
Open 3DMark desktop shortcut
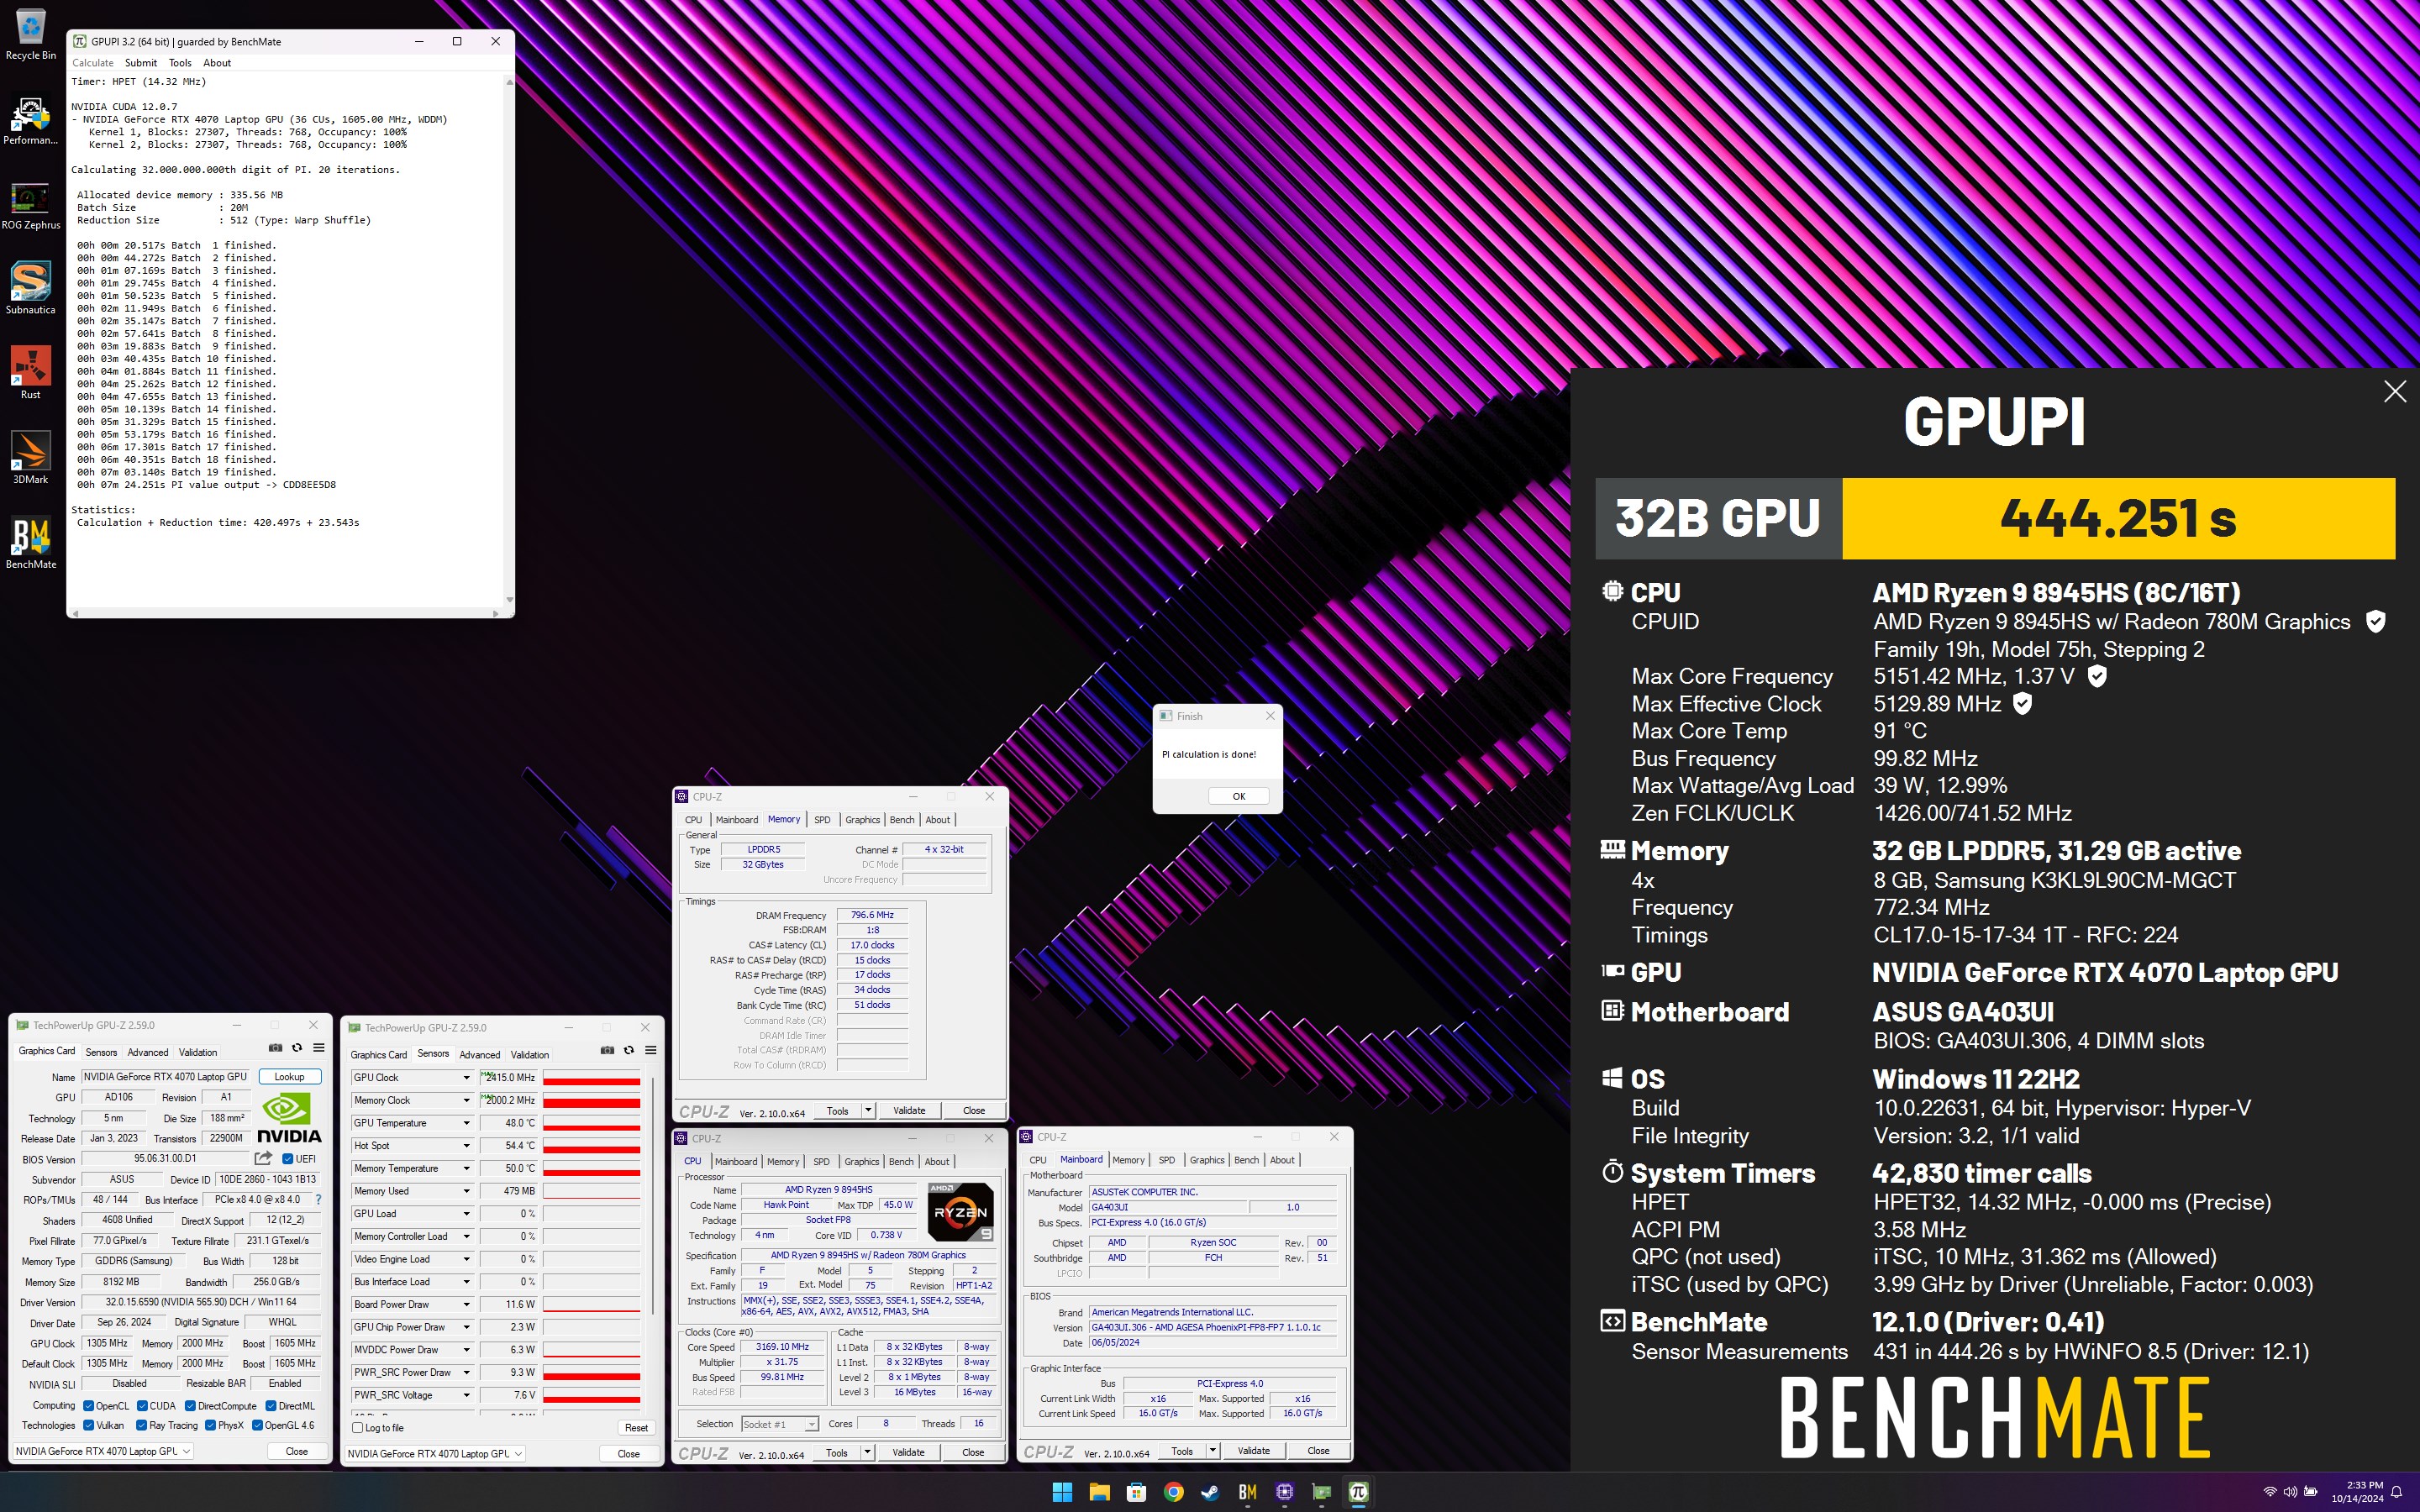31,458
